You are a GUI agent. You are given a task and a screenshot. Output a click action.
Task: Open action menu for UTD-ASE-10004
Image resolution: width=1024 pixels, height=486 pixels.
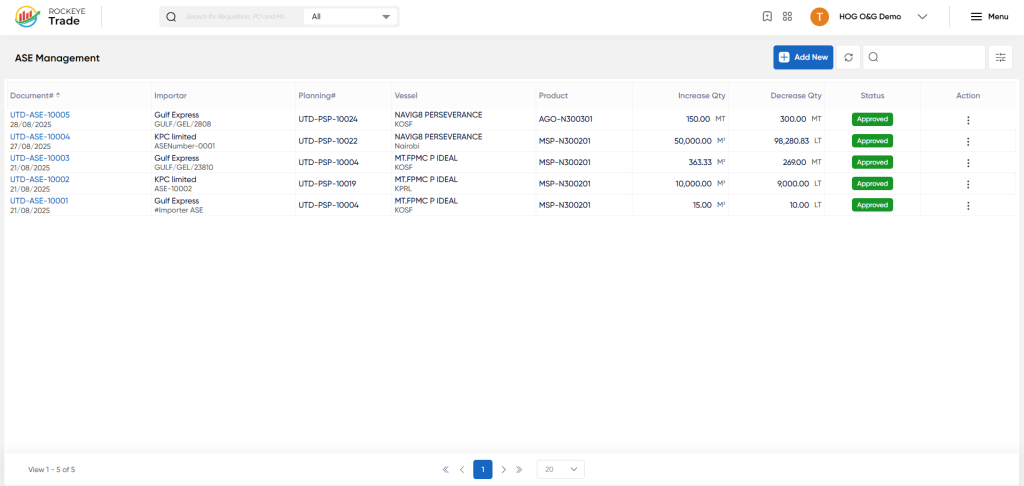968,142
